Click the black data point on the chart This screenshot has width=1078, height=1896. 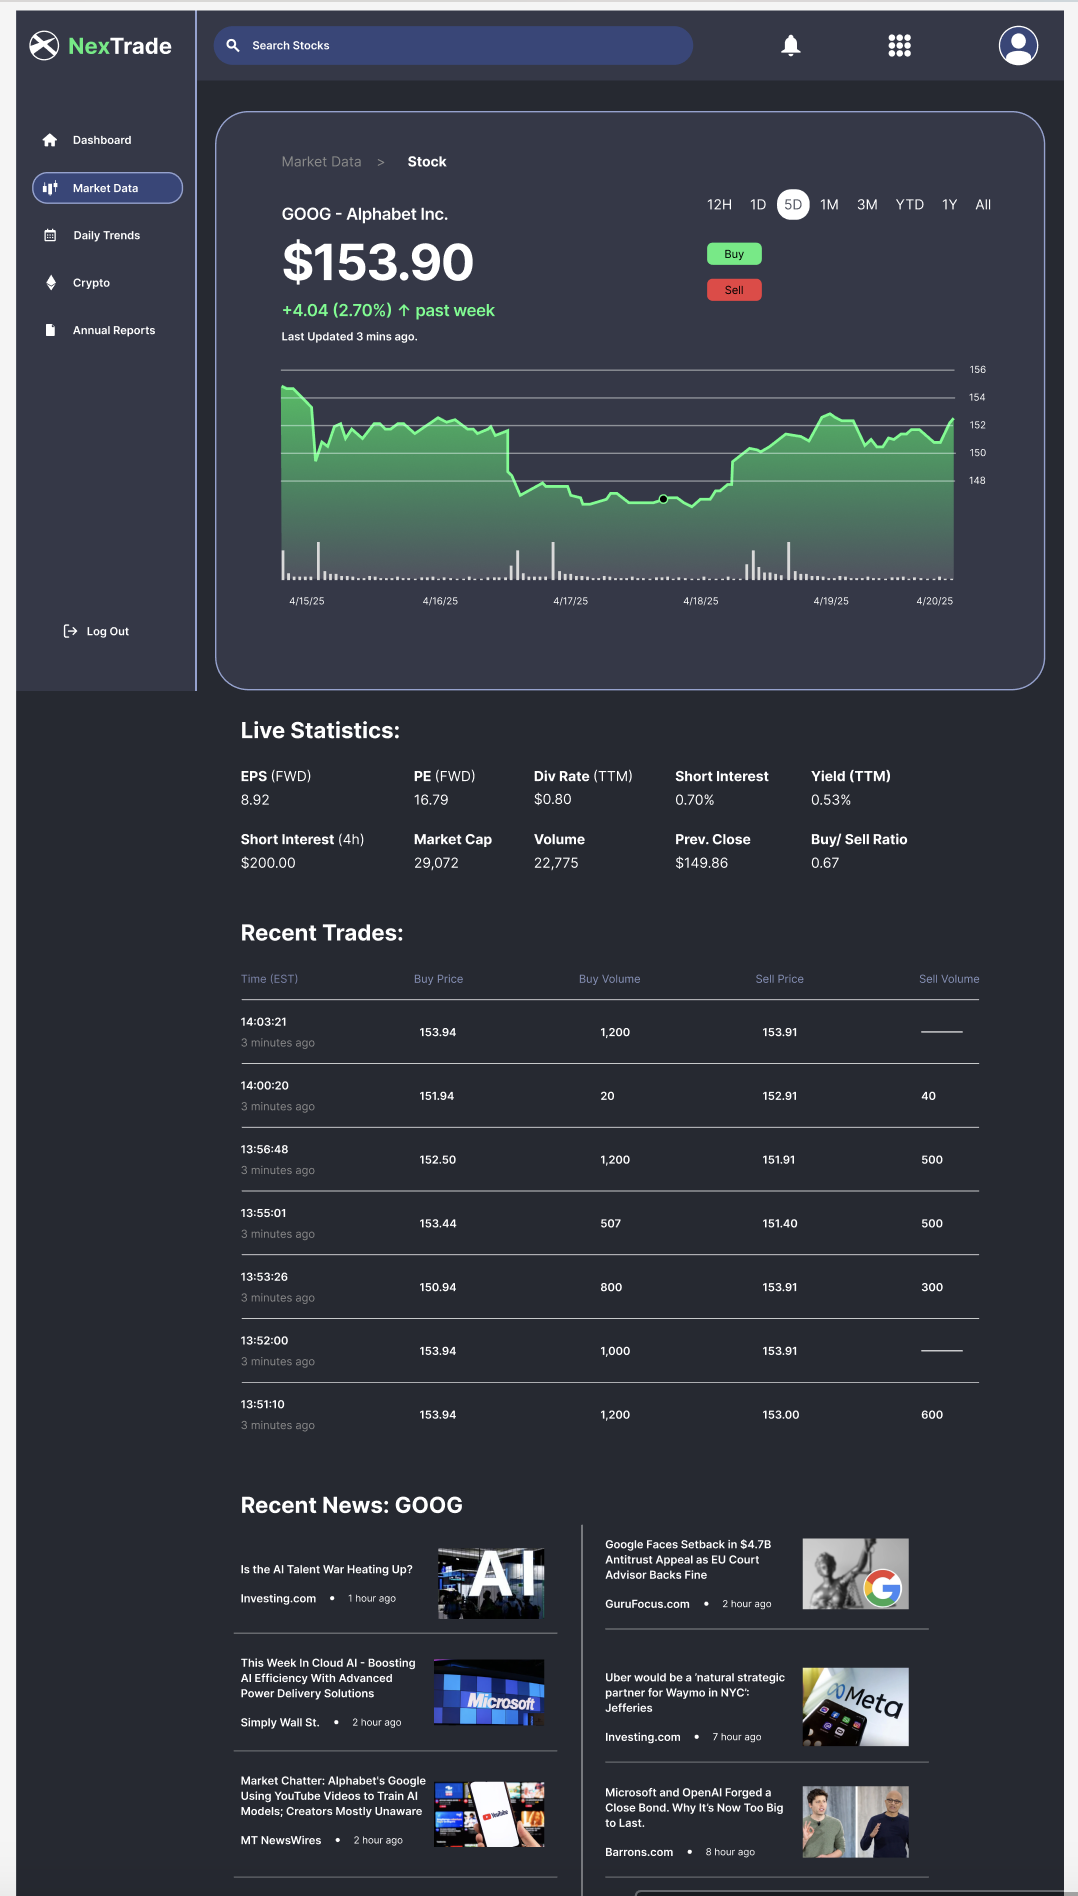click(663, 499)
